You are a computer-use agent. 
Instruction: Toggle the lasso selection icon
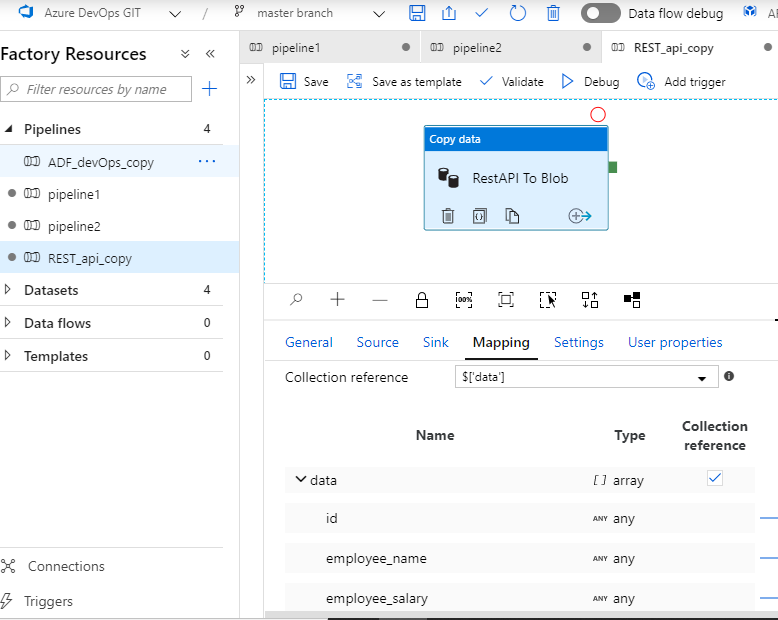coord(548,300)
